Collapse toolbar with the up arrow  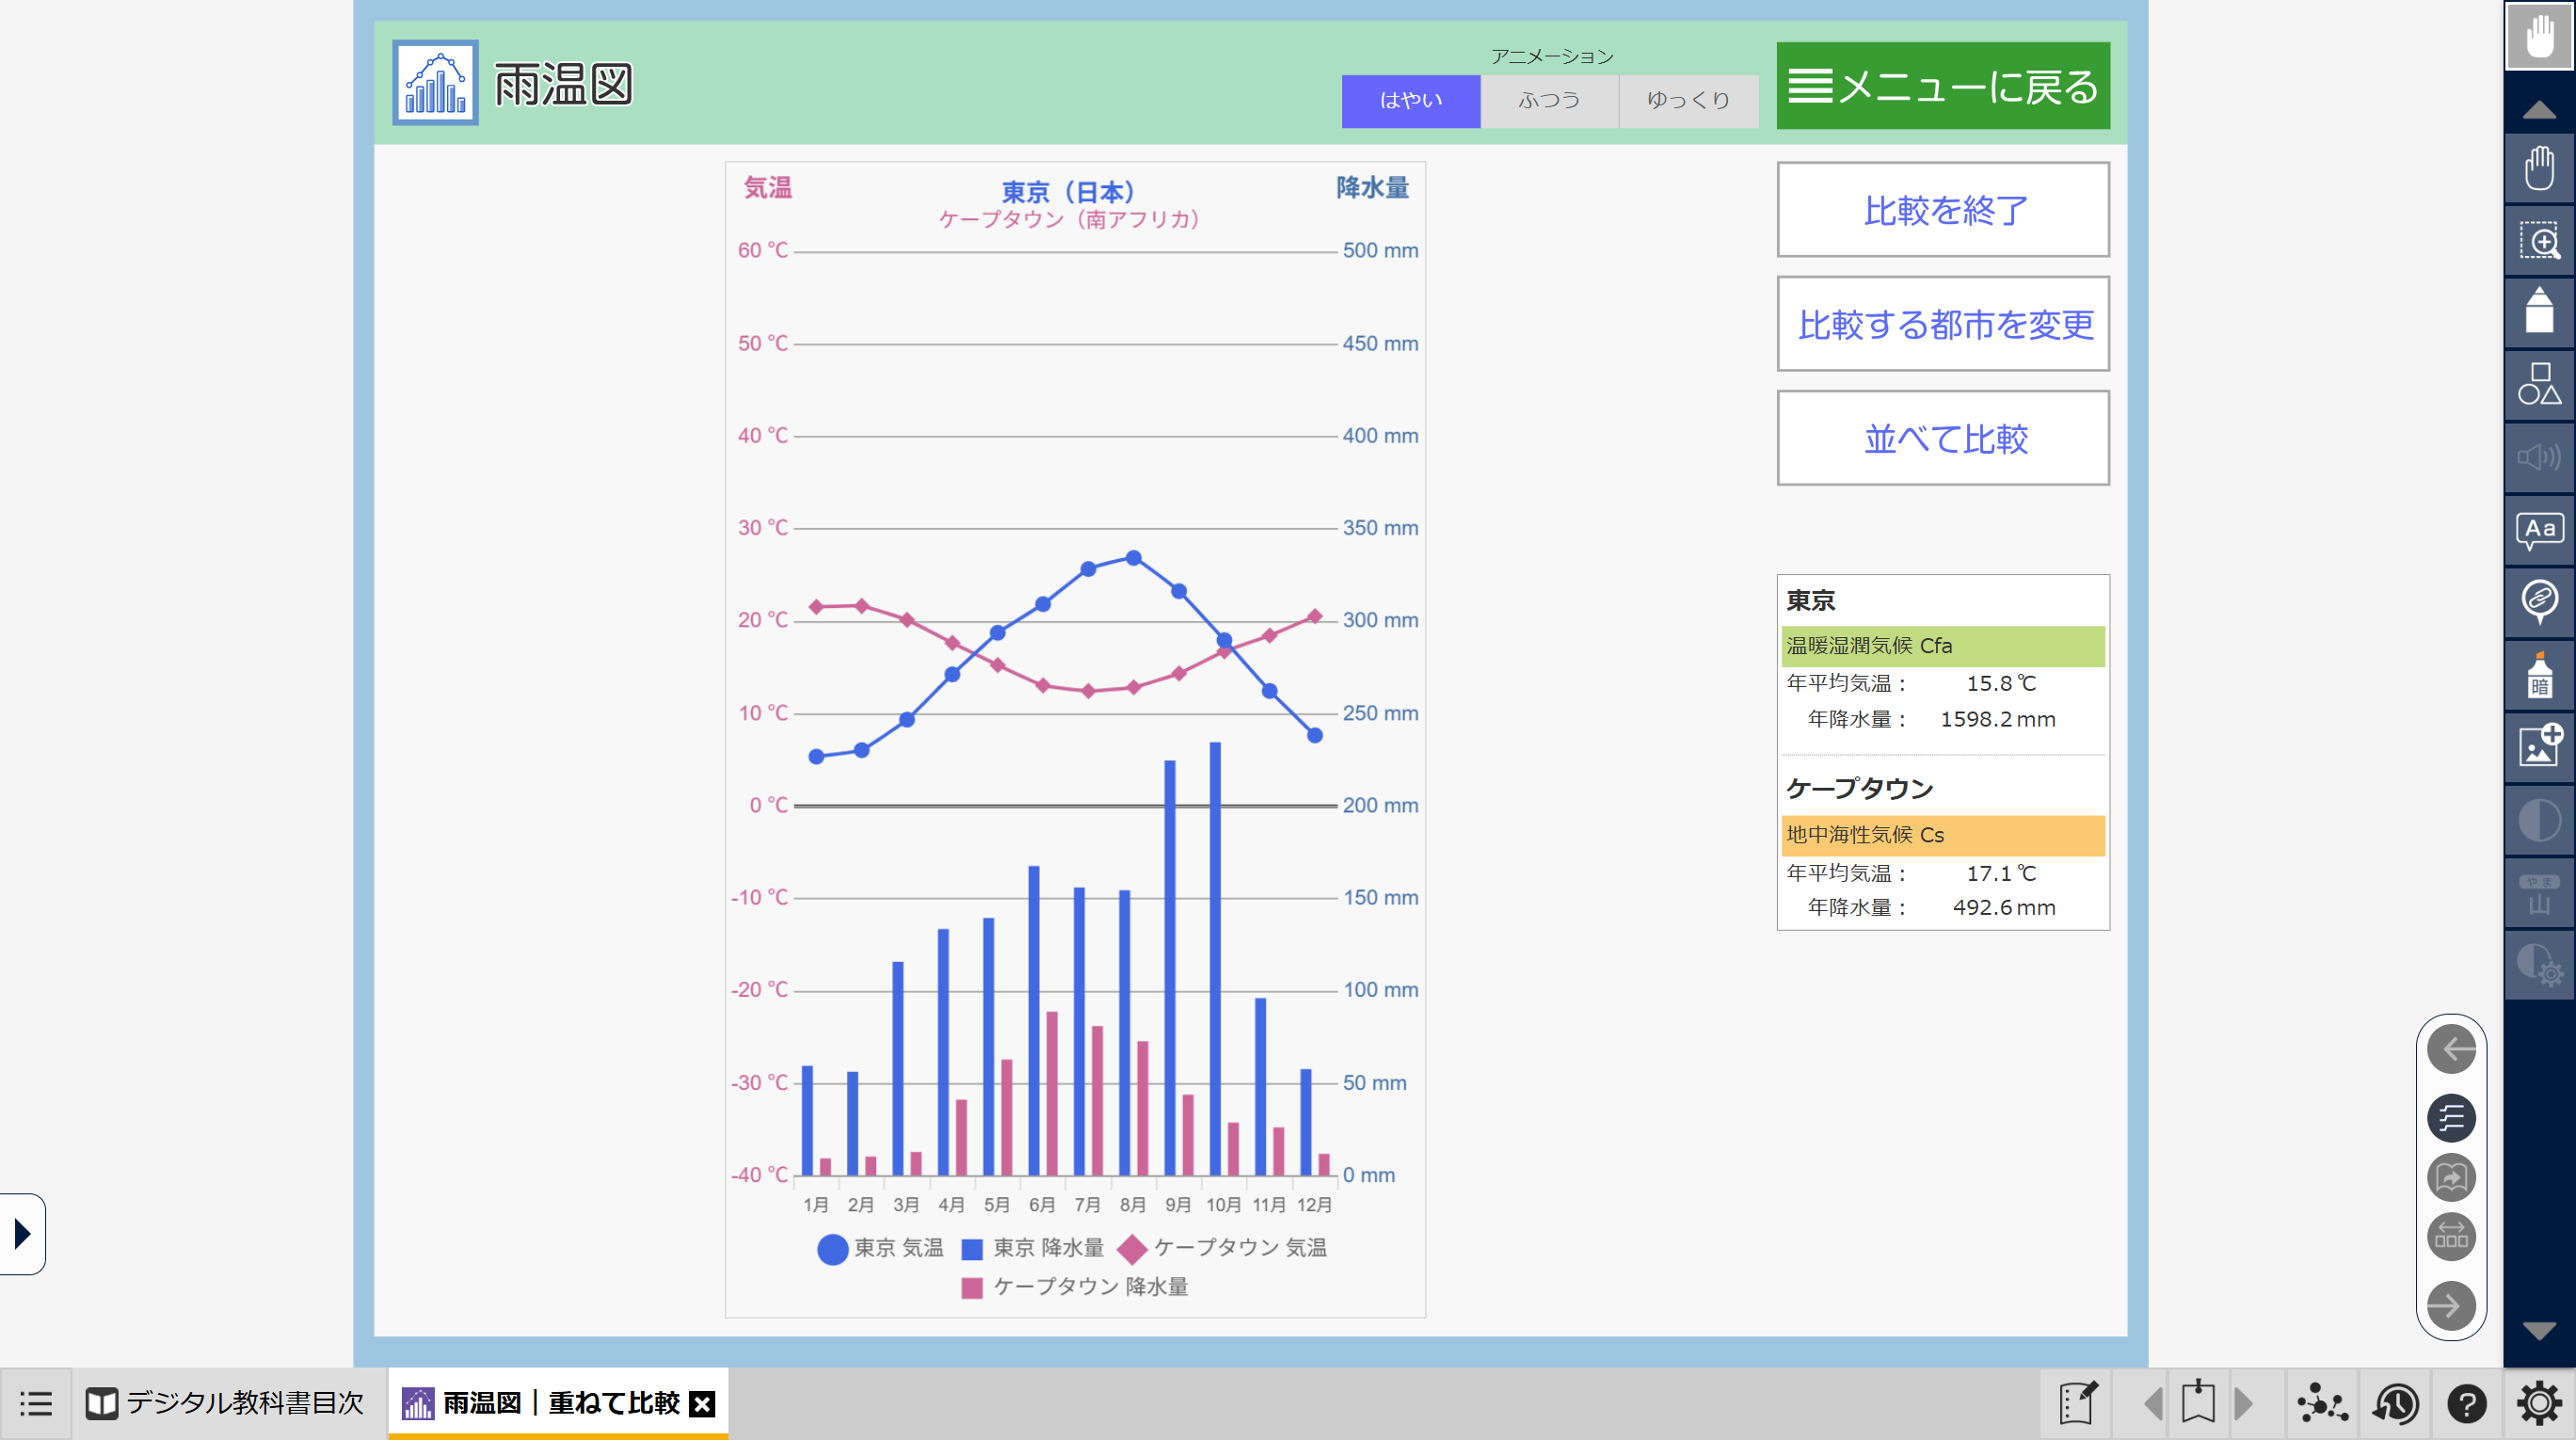pyautogui.click(x=2538, y=109)
